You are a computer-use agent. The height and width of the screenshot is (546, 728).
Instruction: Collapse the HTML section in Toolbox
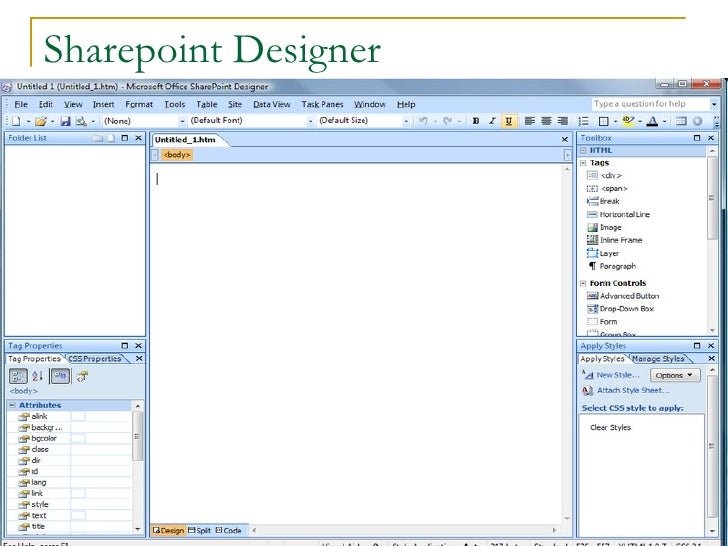(x=584, y=150)
